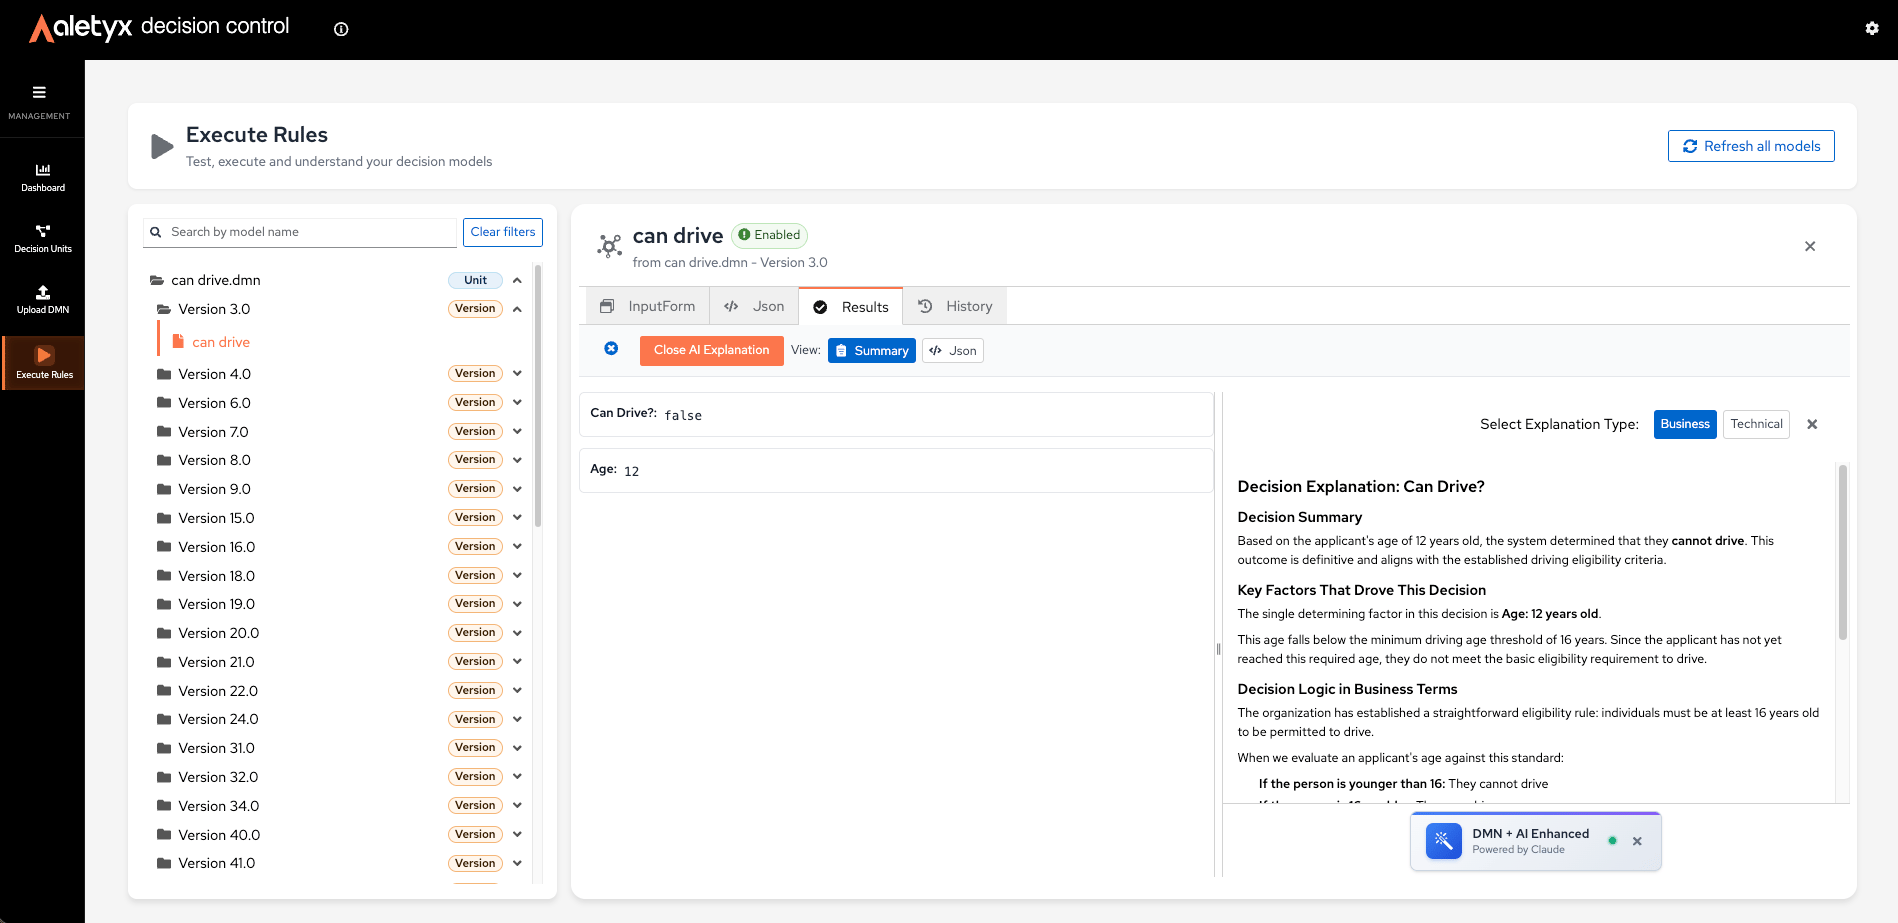Click the splitter handle between result panes

click(1218, 649)
